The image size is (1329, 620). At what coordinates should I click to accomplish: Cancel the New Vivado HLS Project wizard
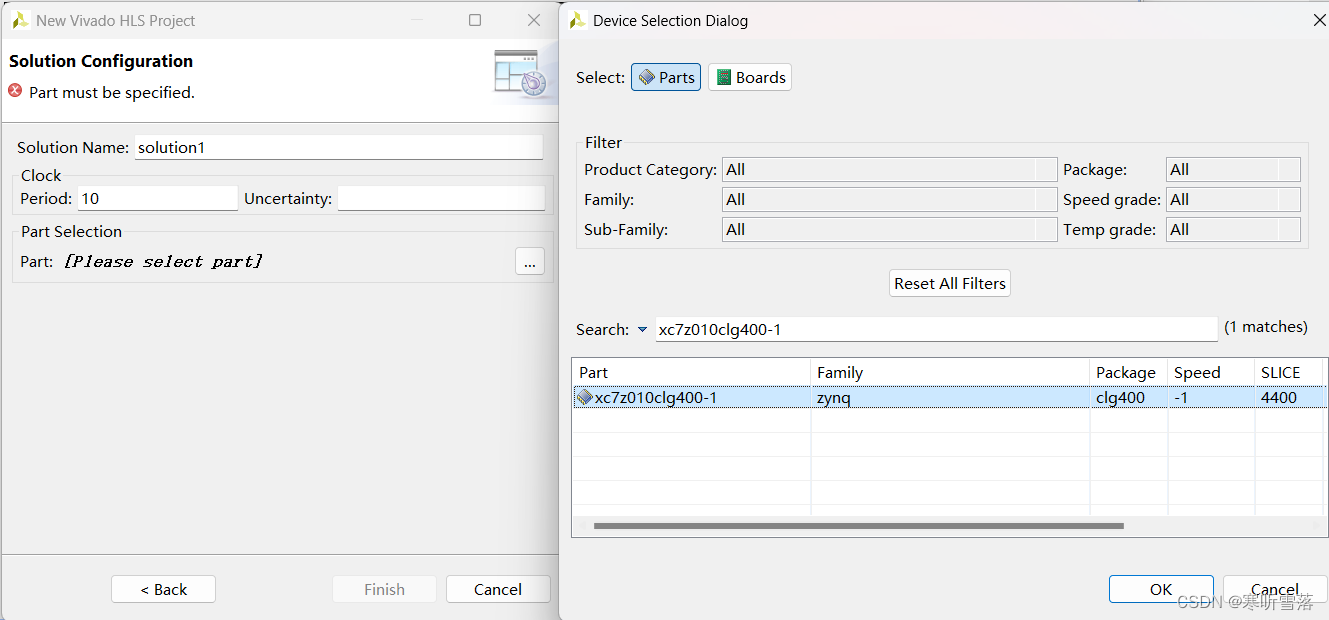point(498,589)
